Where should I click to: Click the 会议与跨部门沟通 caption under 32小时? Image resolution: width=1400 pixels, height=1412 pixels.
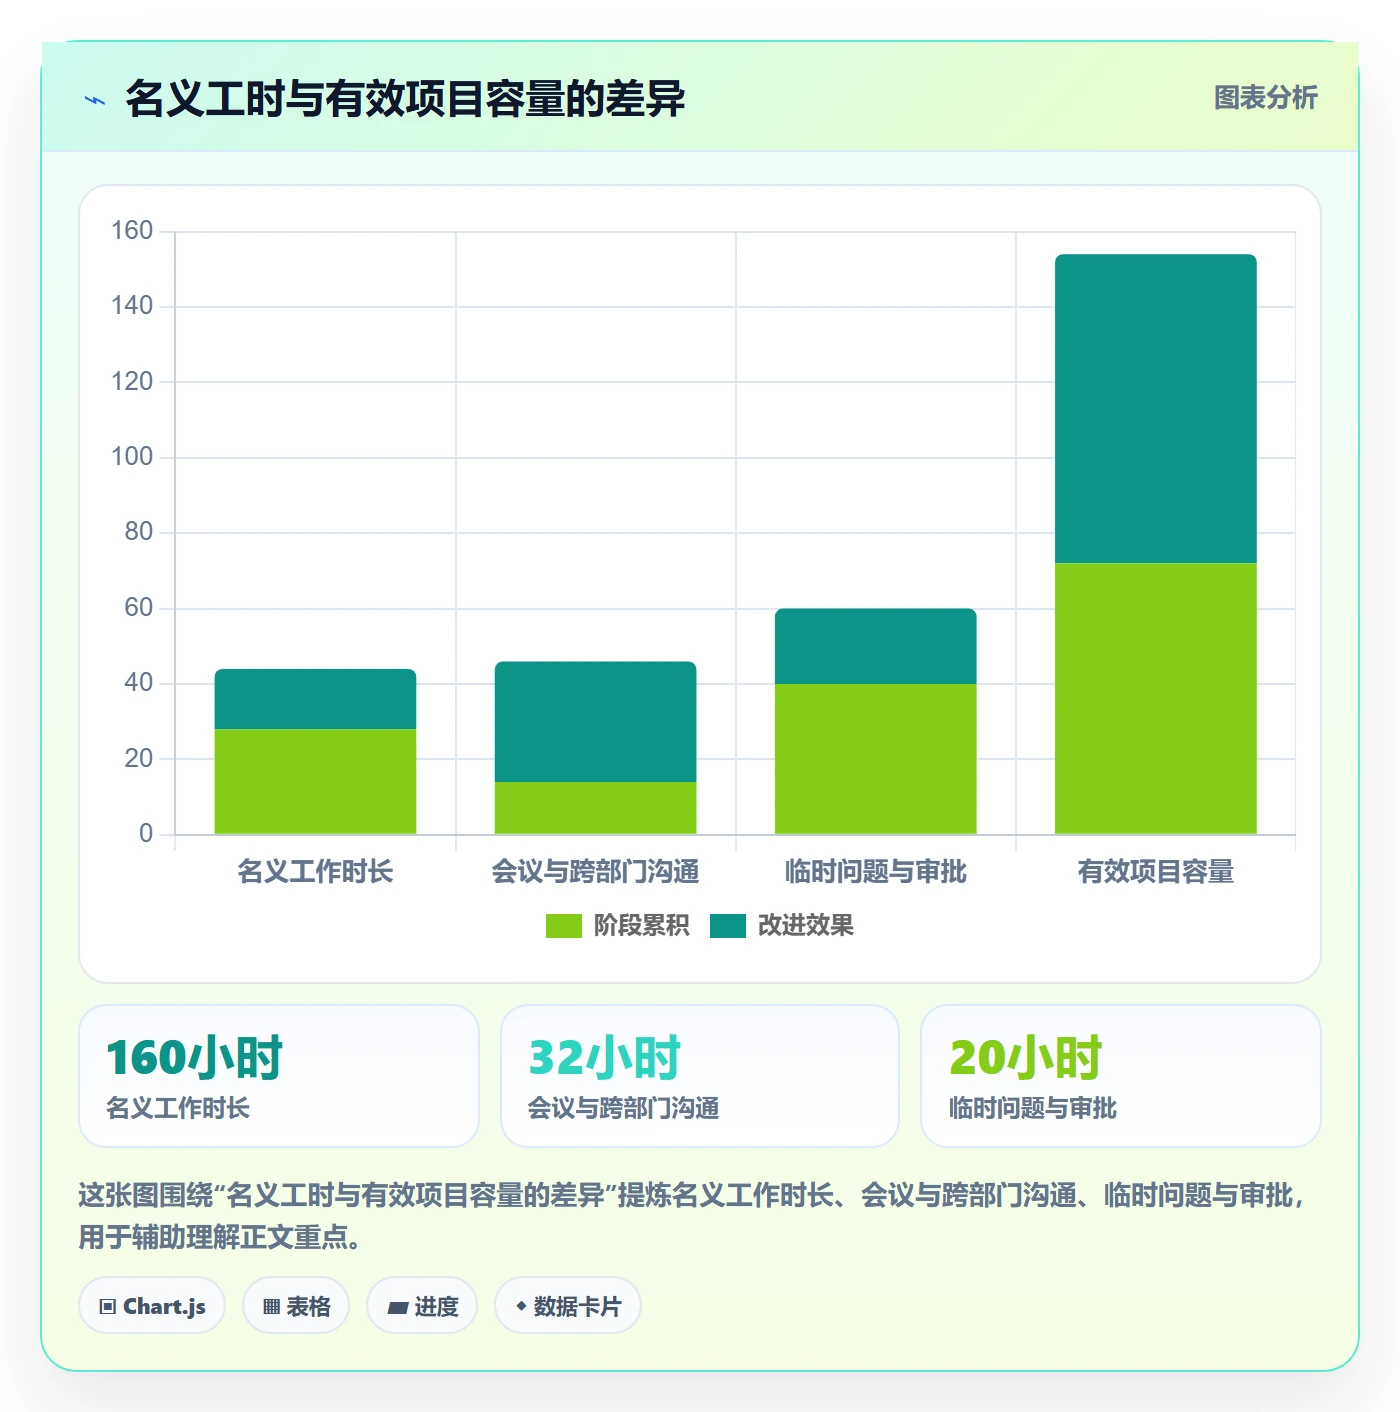[624, 1108]
